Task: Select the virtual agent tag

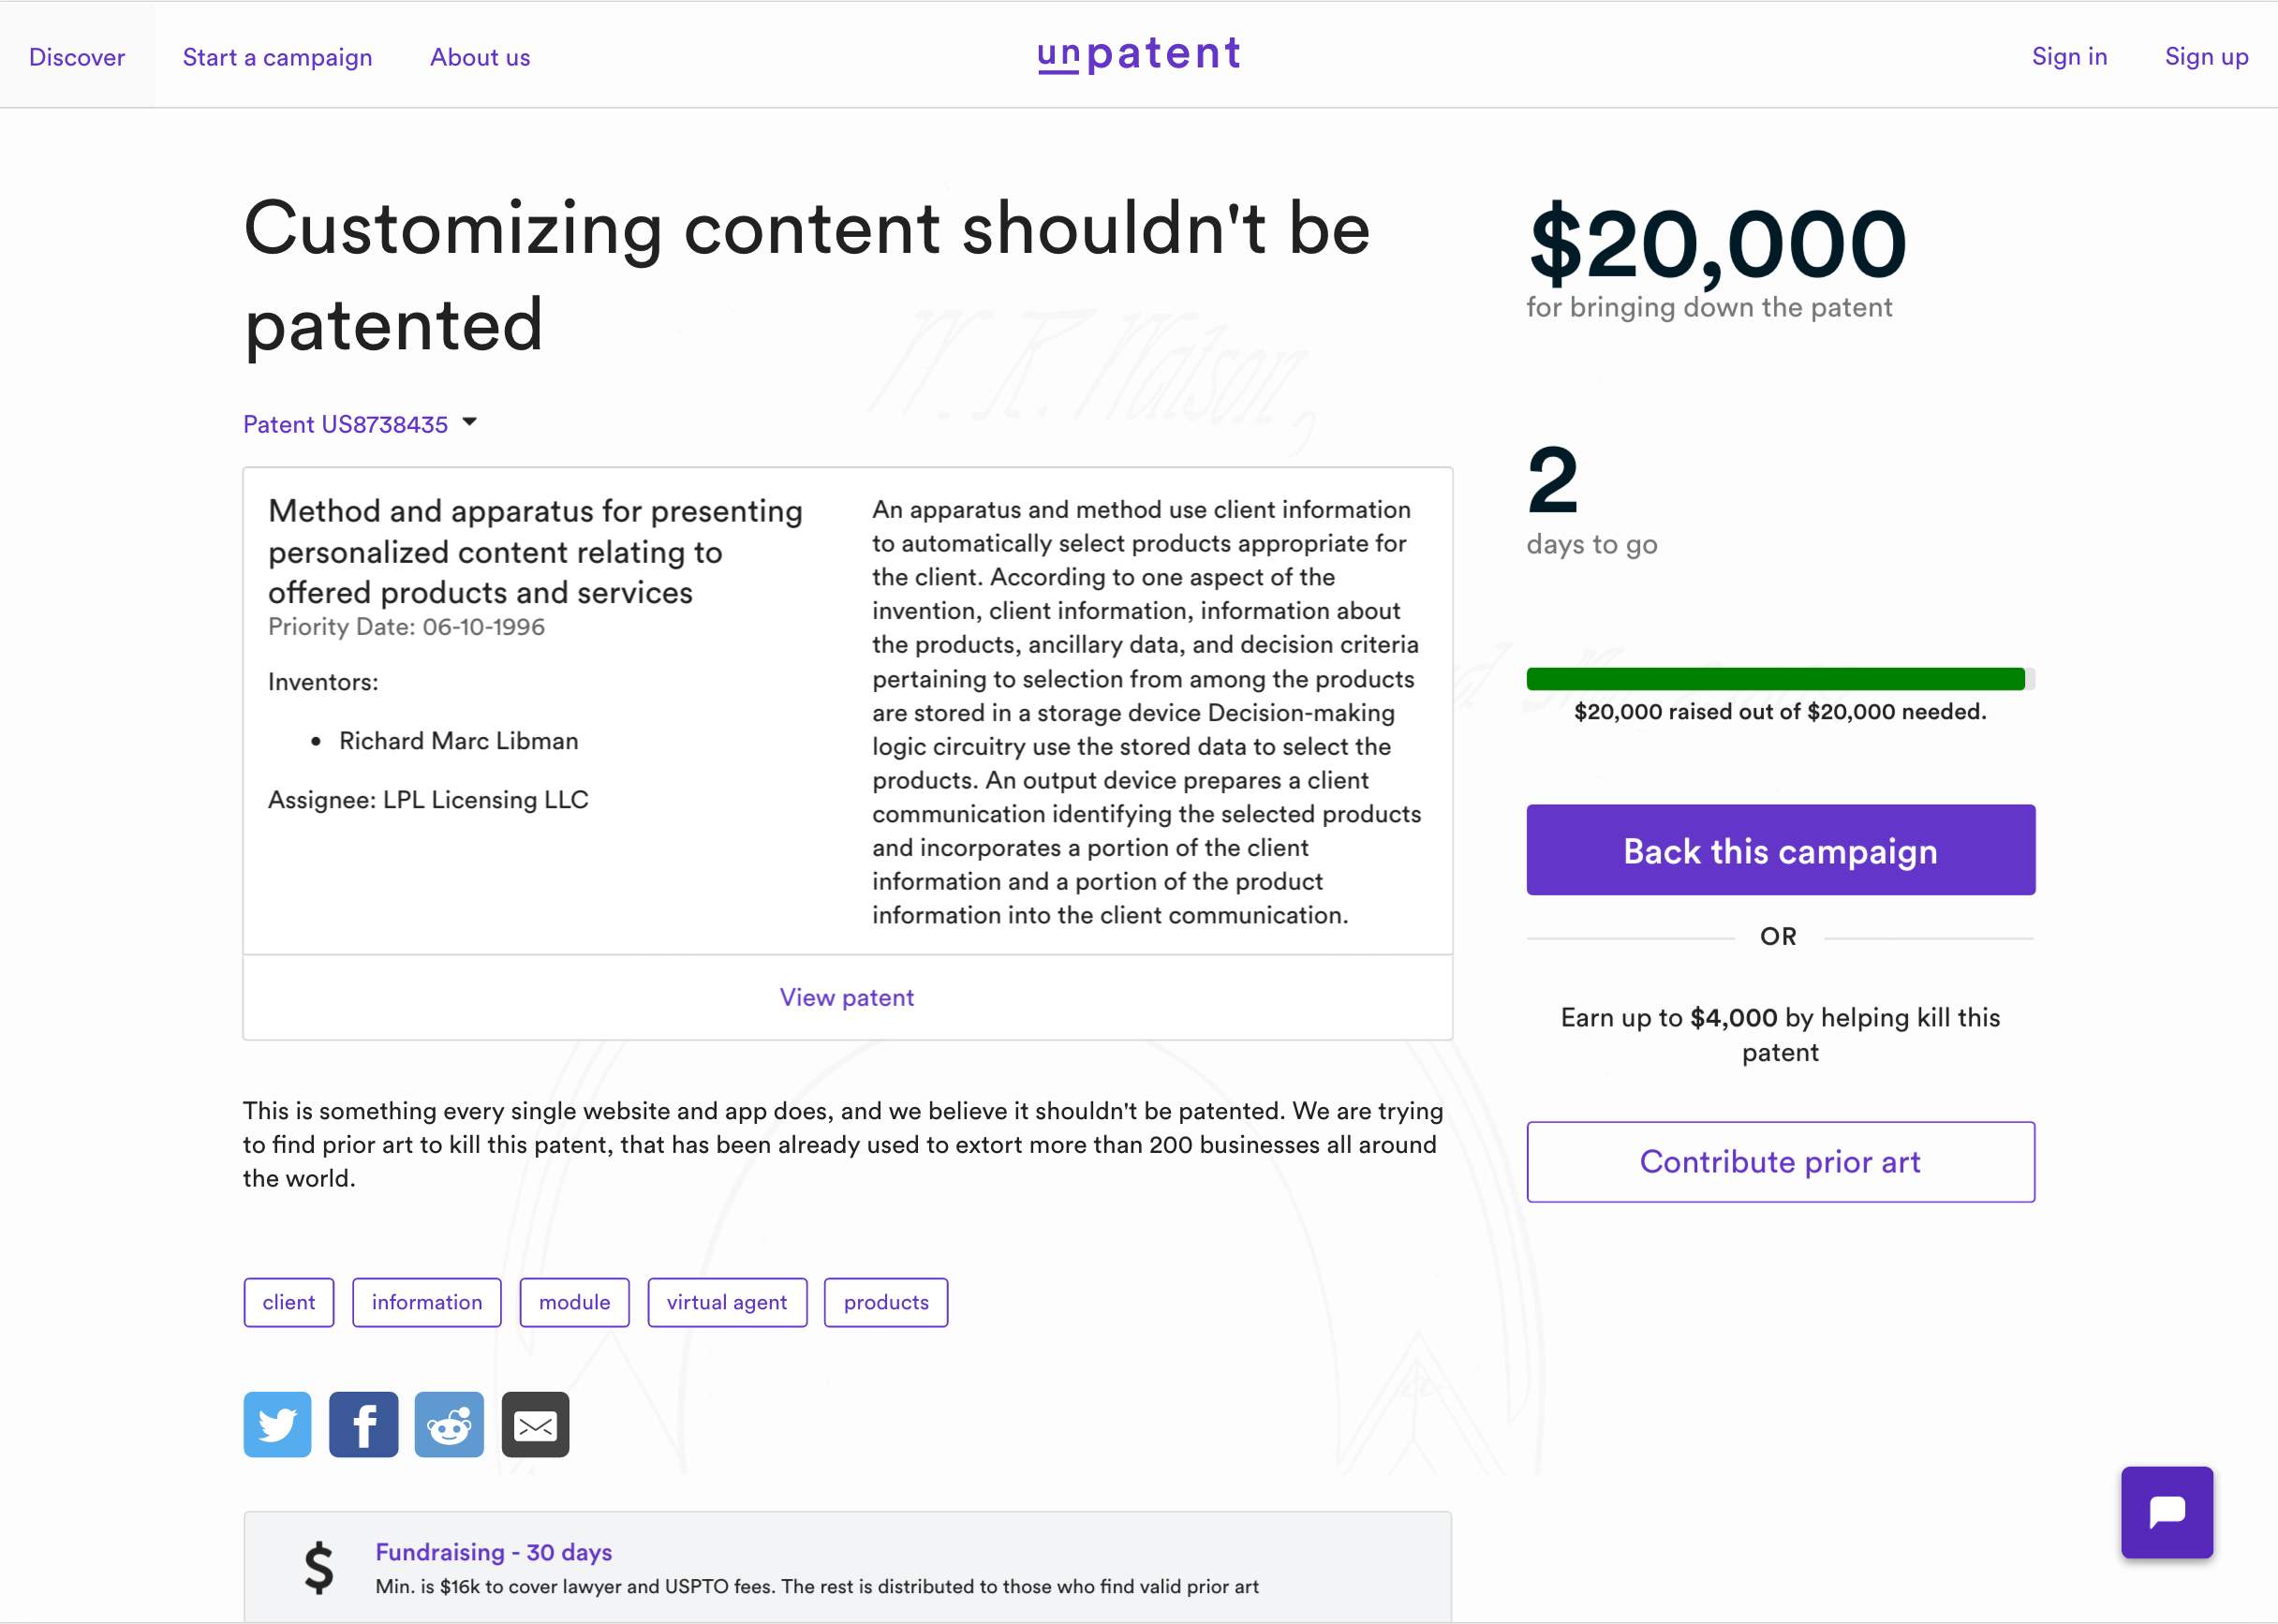Action: click(x=727, y=1302)
